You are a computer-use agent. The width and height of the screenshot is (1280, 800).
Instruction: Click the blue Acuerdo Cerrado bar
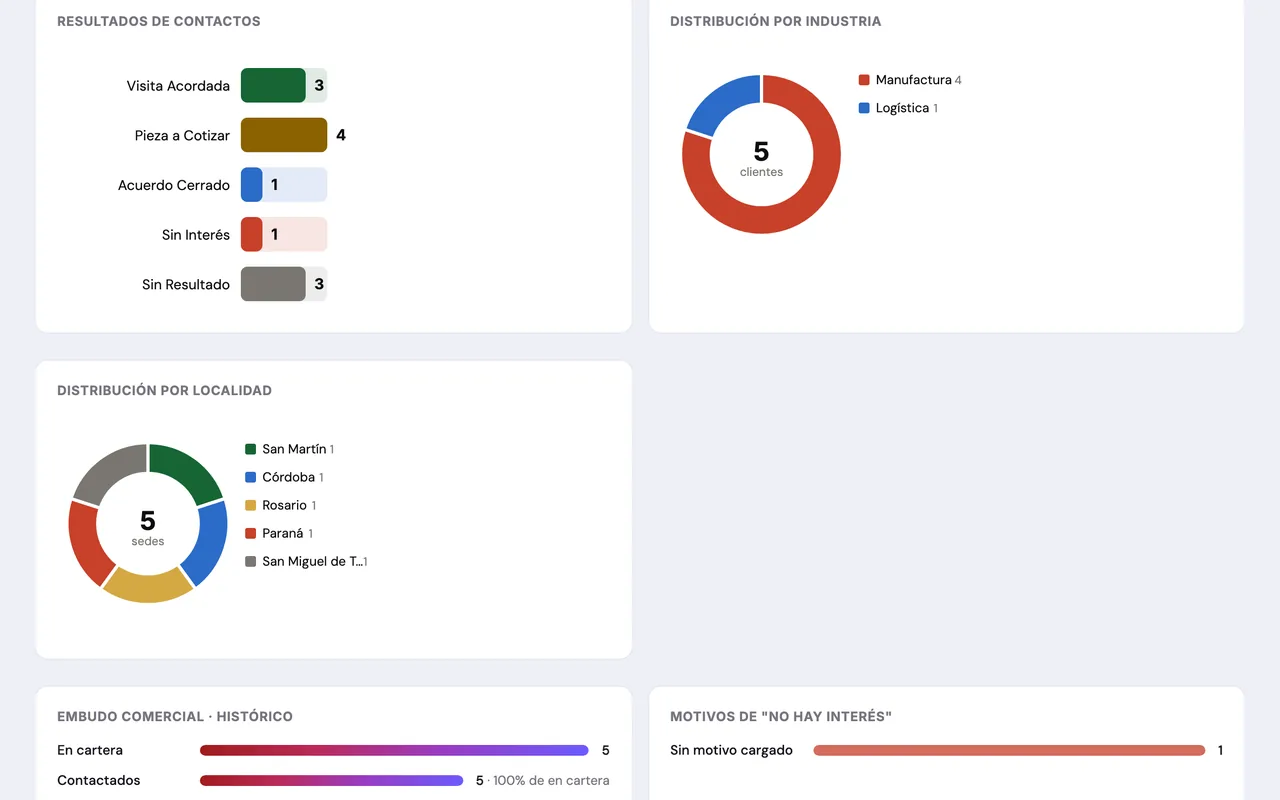pos(252,185)
